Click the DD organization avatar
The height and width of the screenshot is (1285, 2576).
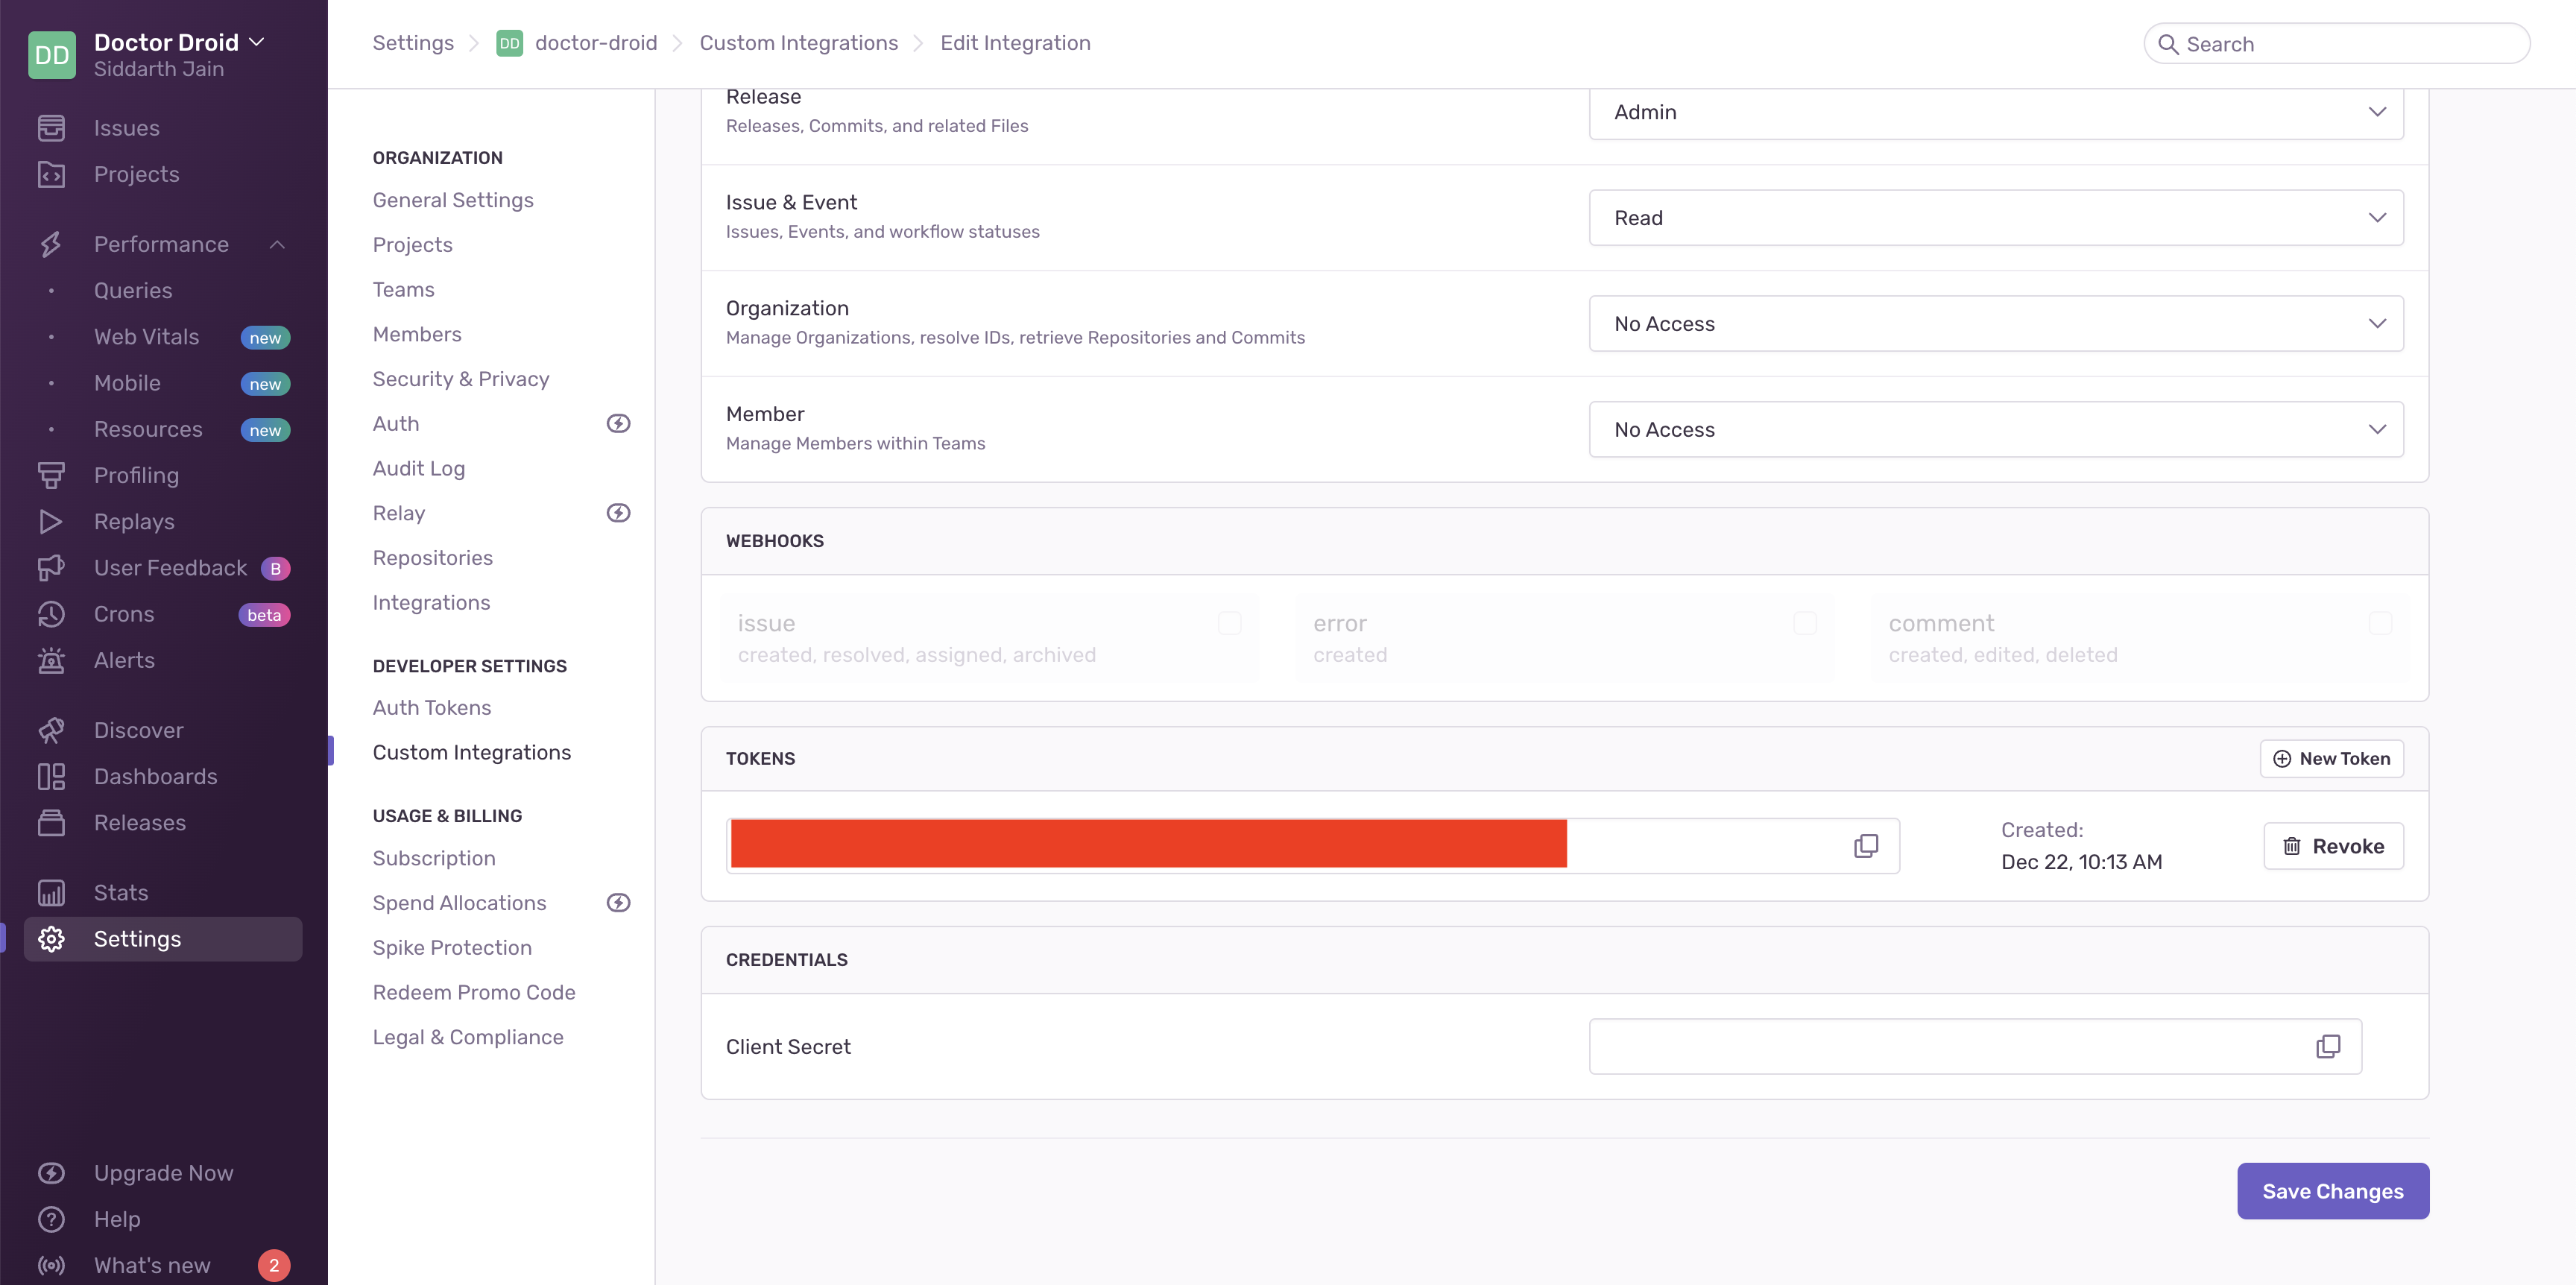(52, 55)
